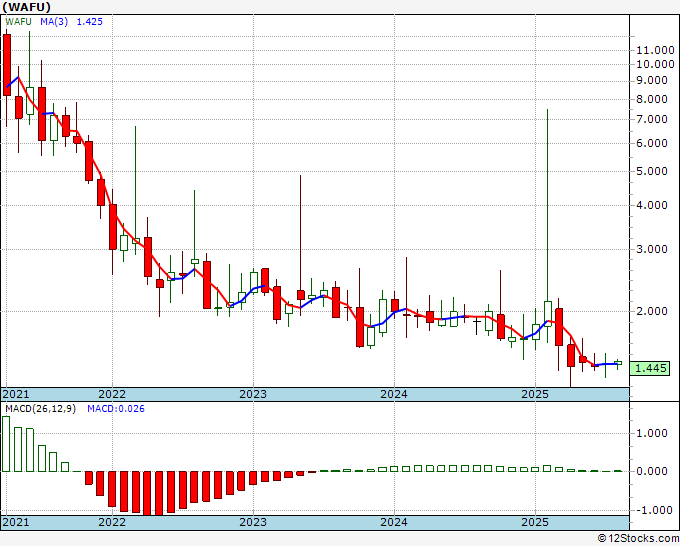Click the 0.000 MACD axis label
The width and height of the screenshot is (680, 546).
(x=651, y=471)
